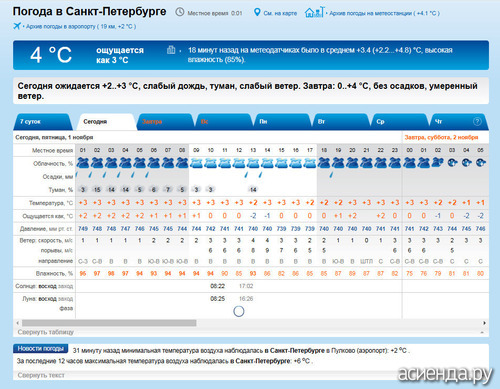Click the horizontal table scrollbar thumb
This screenshot has height=389, width=500.
(x=109, y=323)
